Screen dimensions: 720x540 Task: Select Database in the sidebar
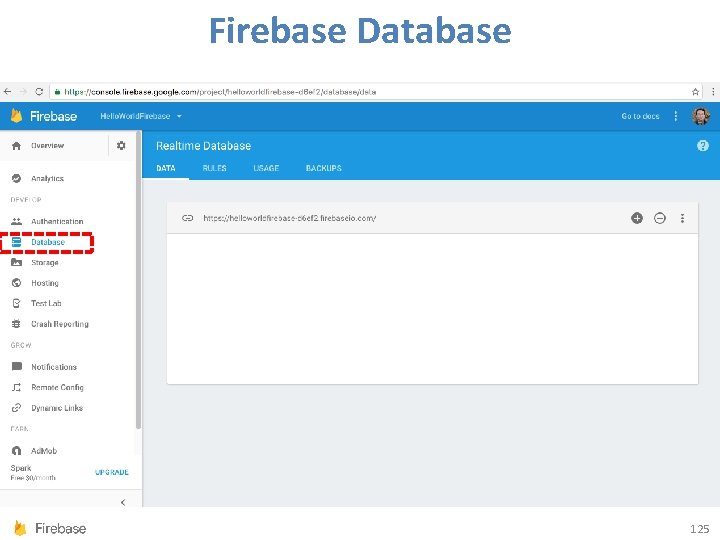point(39,242)
